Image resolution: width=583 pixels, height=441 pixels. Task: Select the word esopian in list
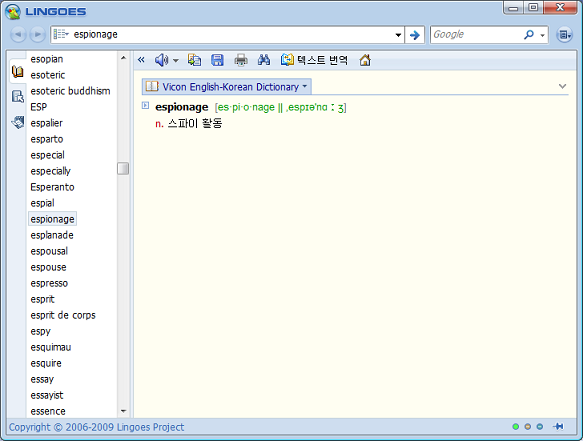(47, 59)
